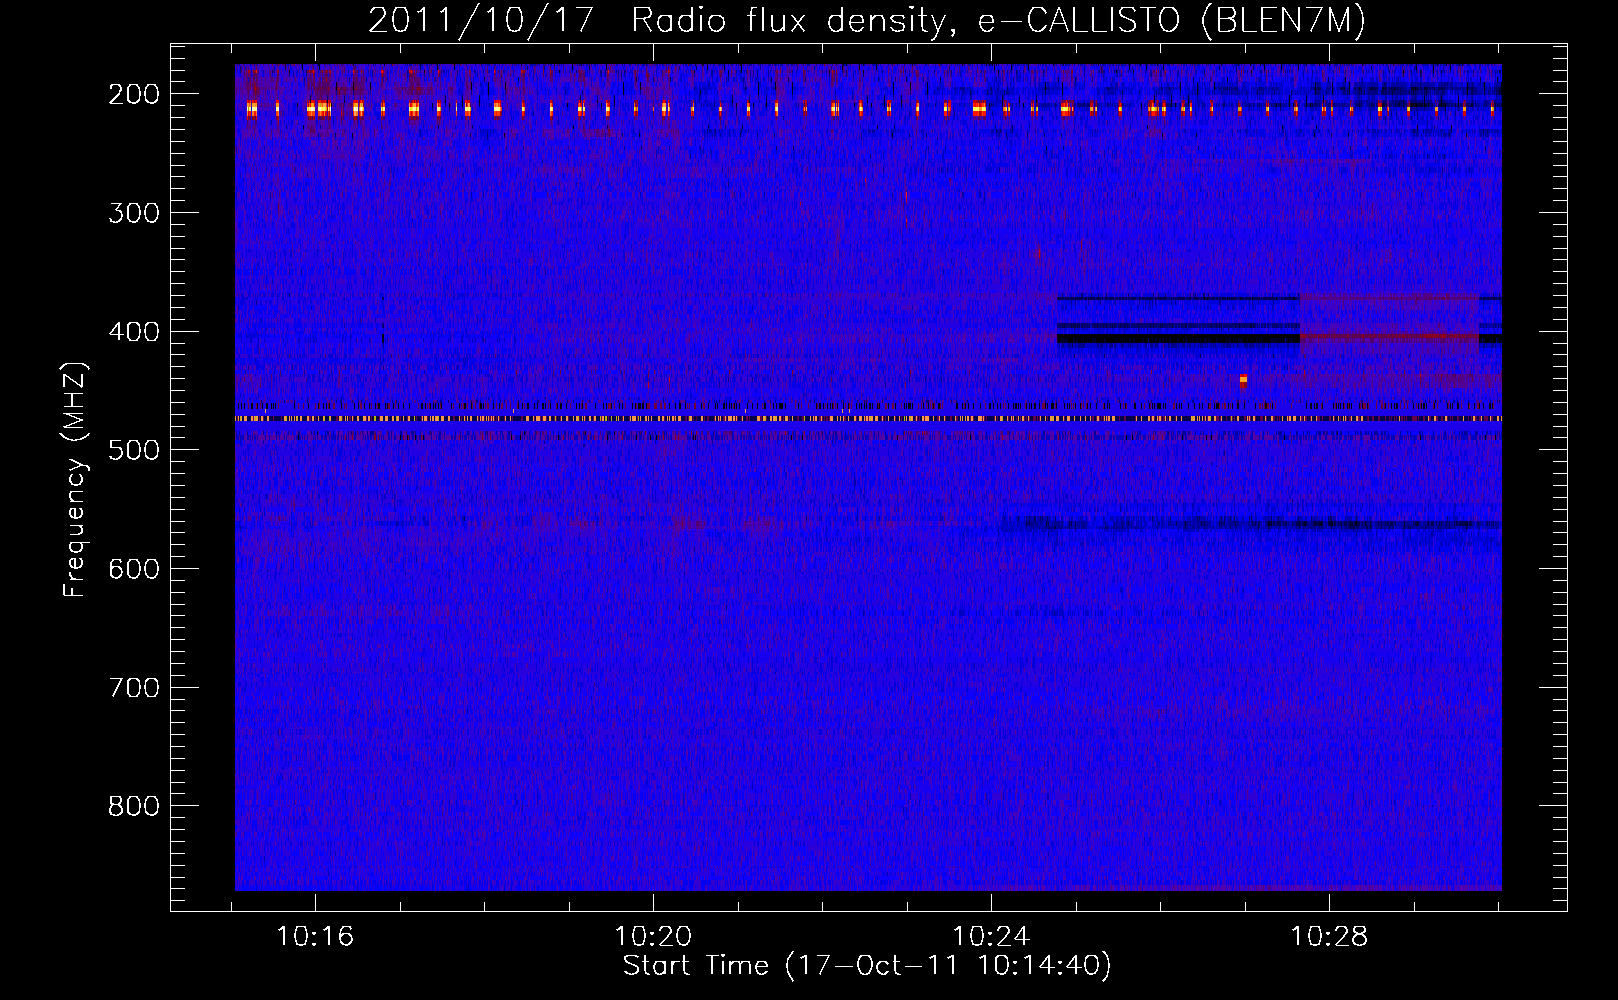Viewport: 1618px width, 1000px height.
Task: Click the 10:28 time tick label
Action: point(1329,937)
